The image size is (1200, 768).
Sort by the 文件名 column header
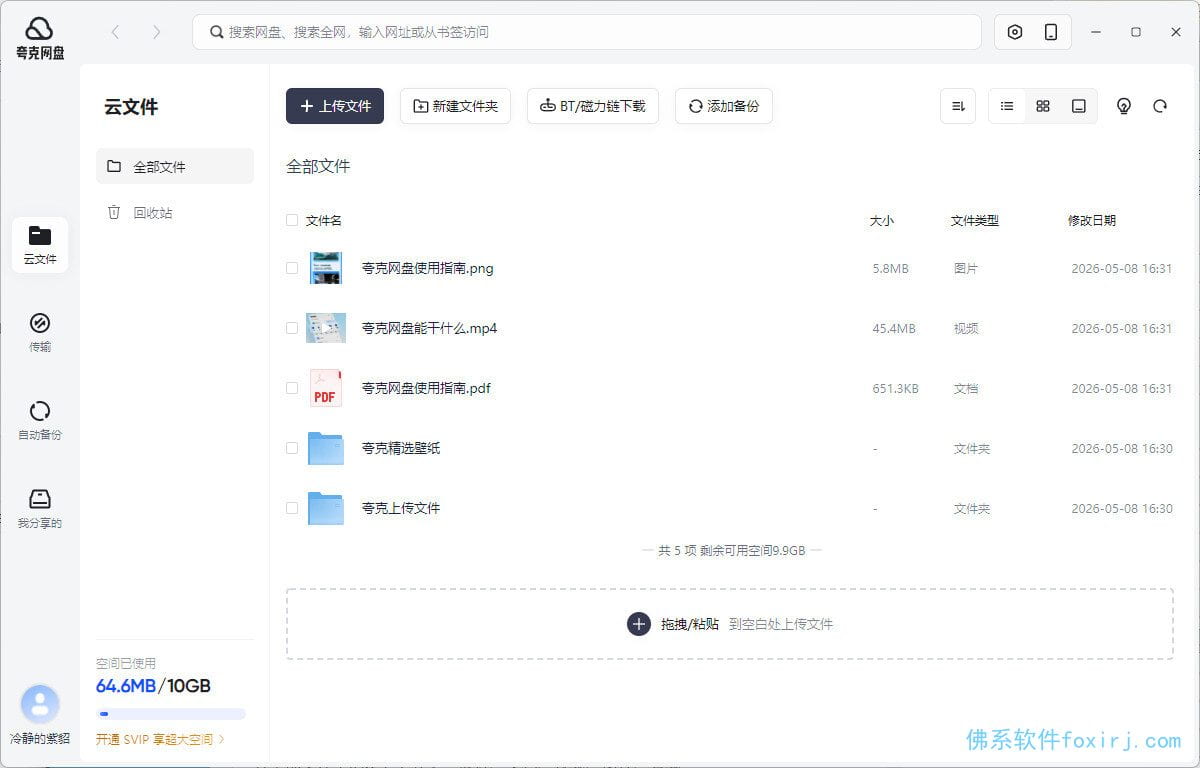(x=324, y=220)
